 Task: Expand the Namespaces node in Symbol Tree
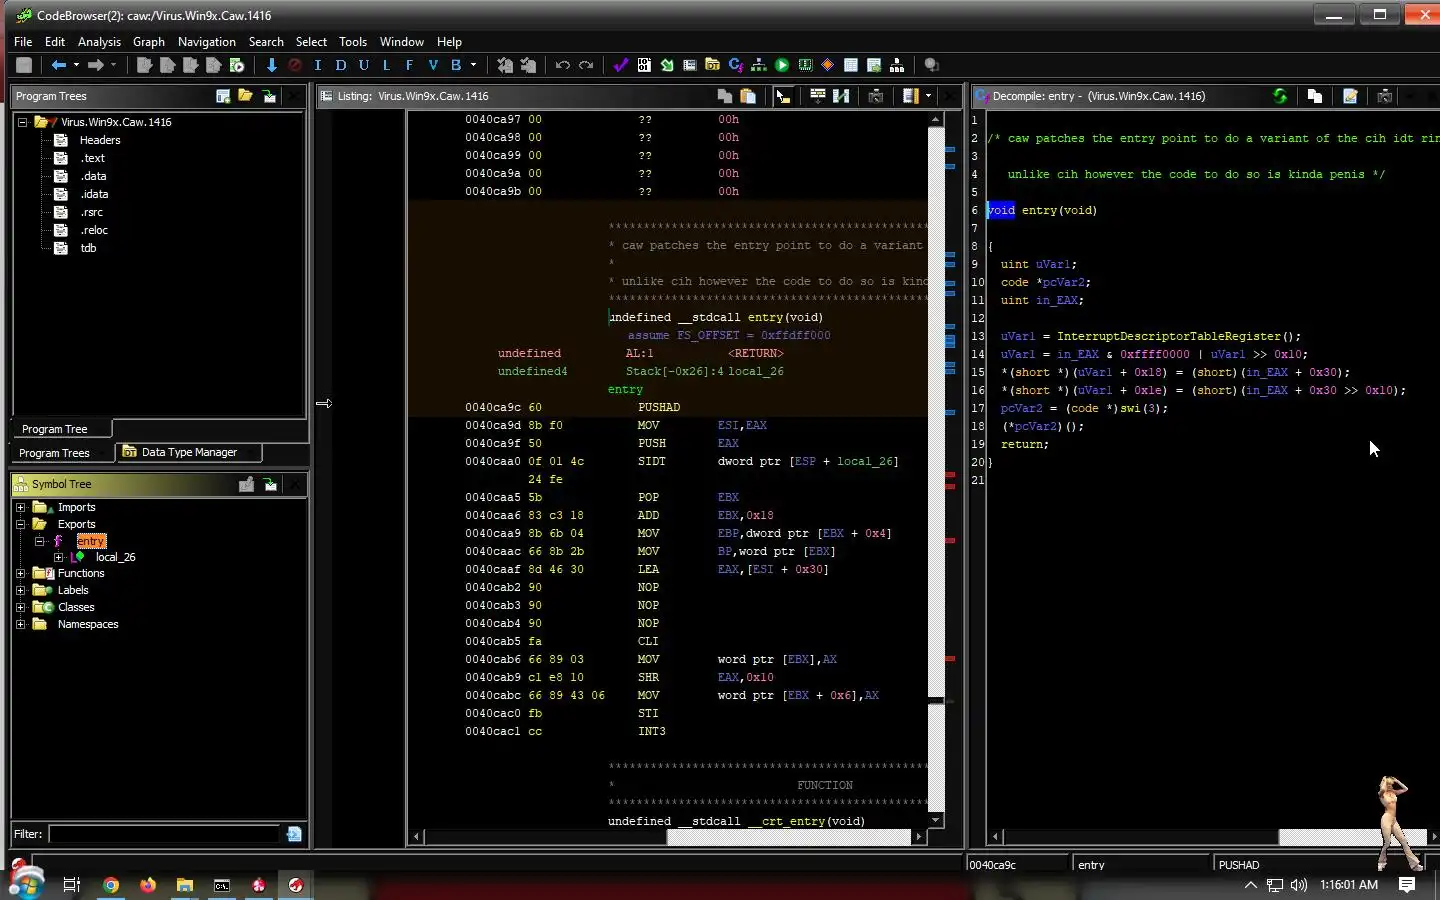(21, 624)
